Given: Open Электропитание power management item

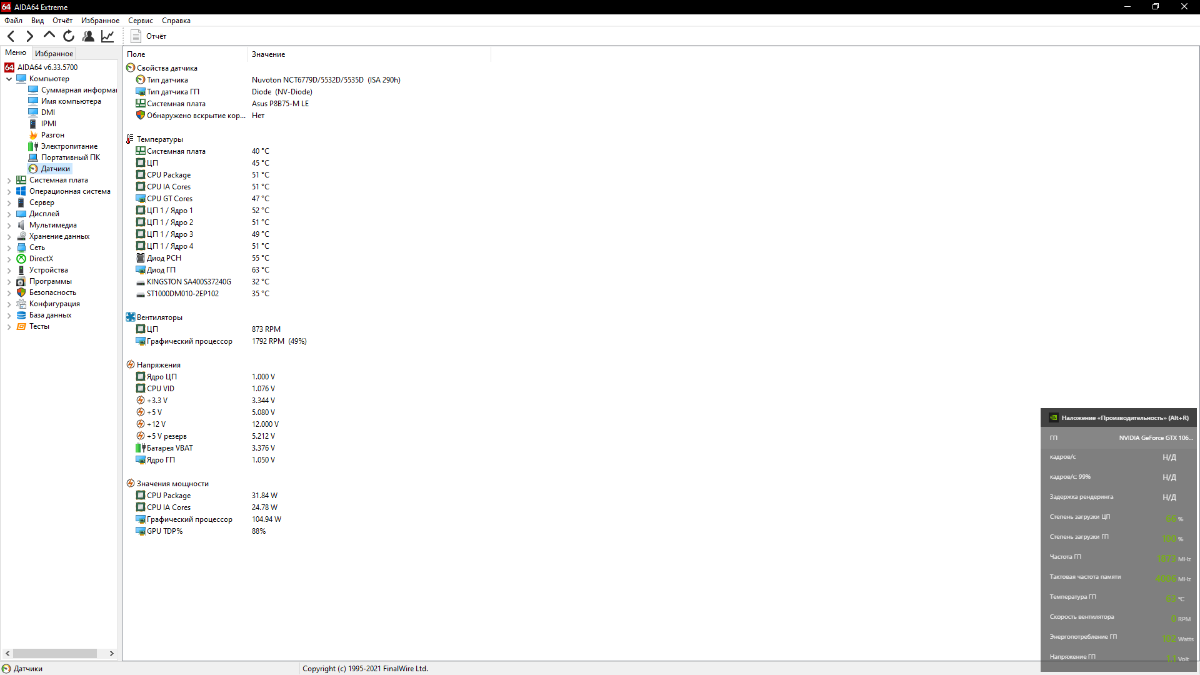Looking at the screenshot, I should [x=69, y=146].
